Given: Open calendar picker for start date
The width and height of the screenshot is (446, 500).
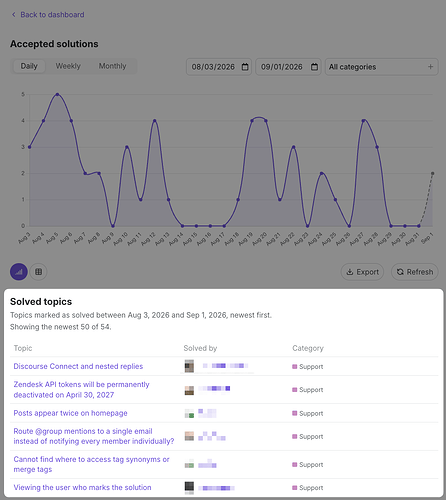Looking at the screenshot, I should coord(245,67).
